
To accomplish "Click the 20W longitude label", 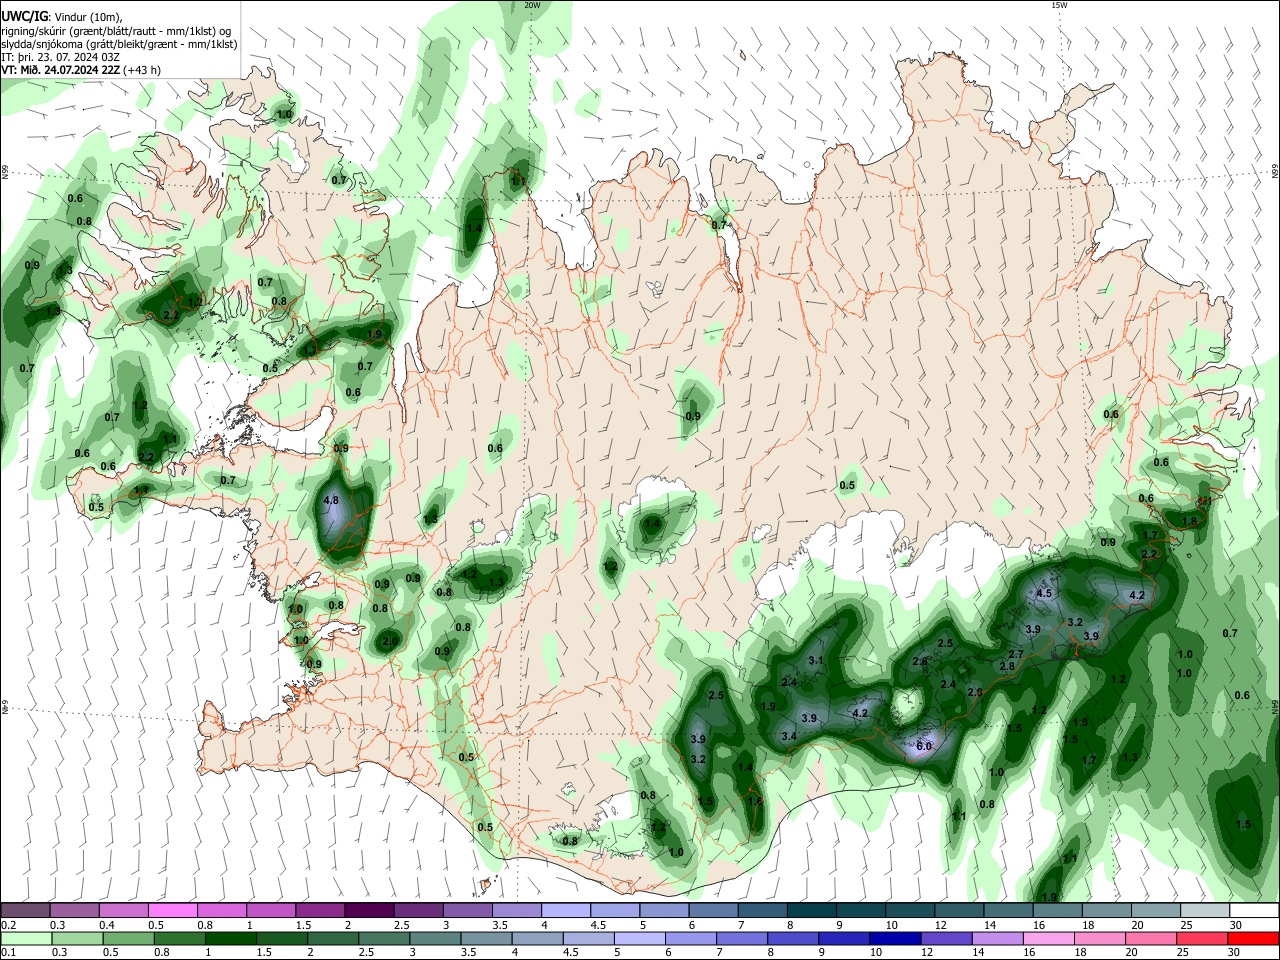I will 532,5.
